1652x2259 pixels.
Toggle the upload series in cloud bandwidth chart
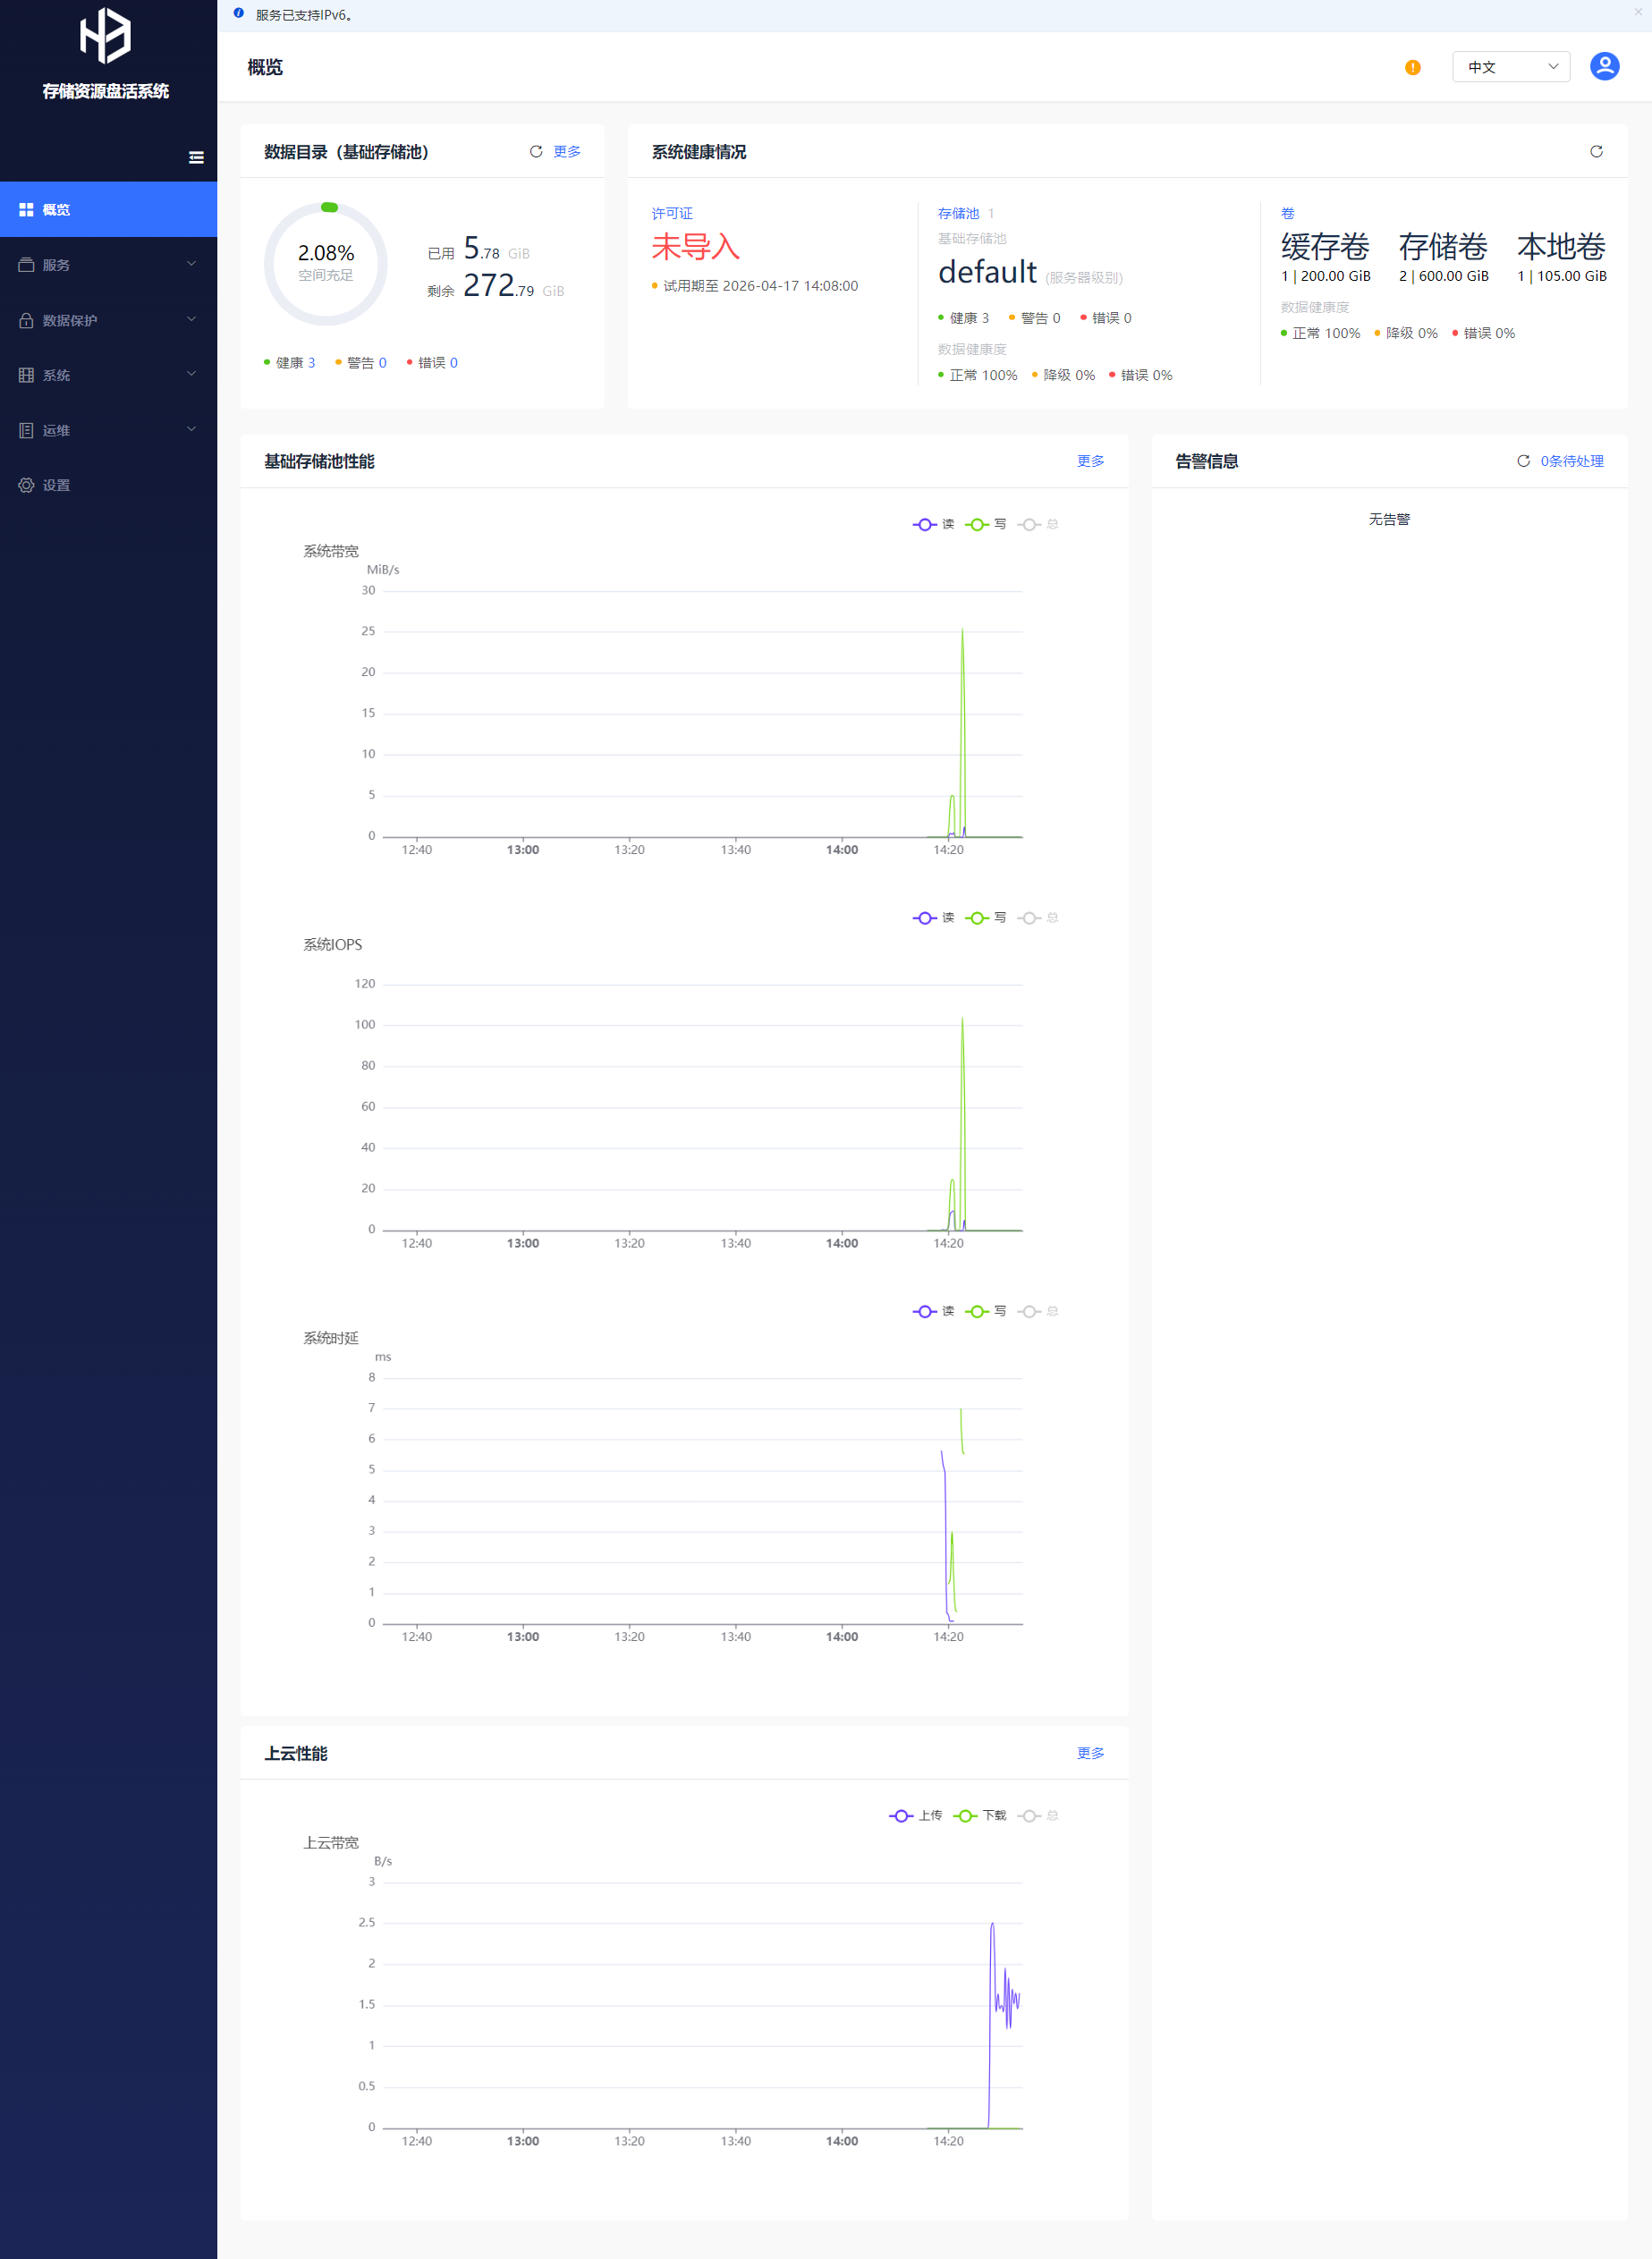tap(915, 1816)
